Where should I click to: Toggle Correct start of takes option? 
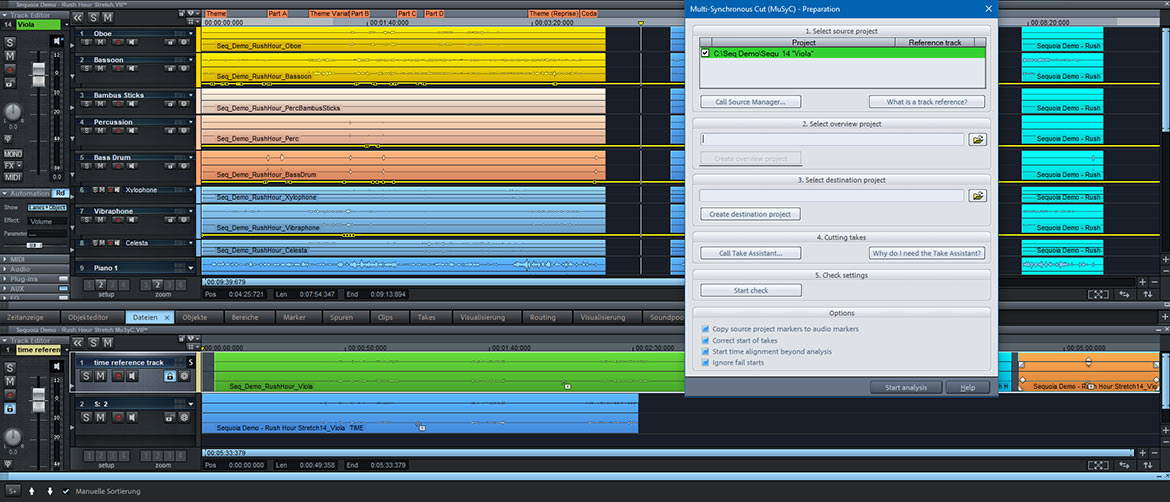coord(705,340)
